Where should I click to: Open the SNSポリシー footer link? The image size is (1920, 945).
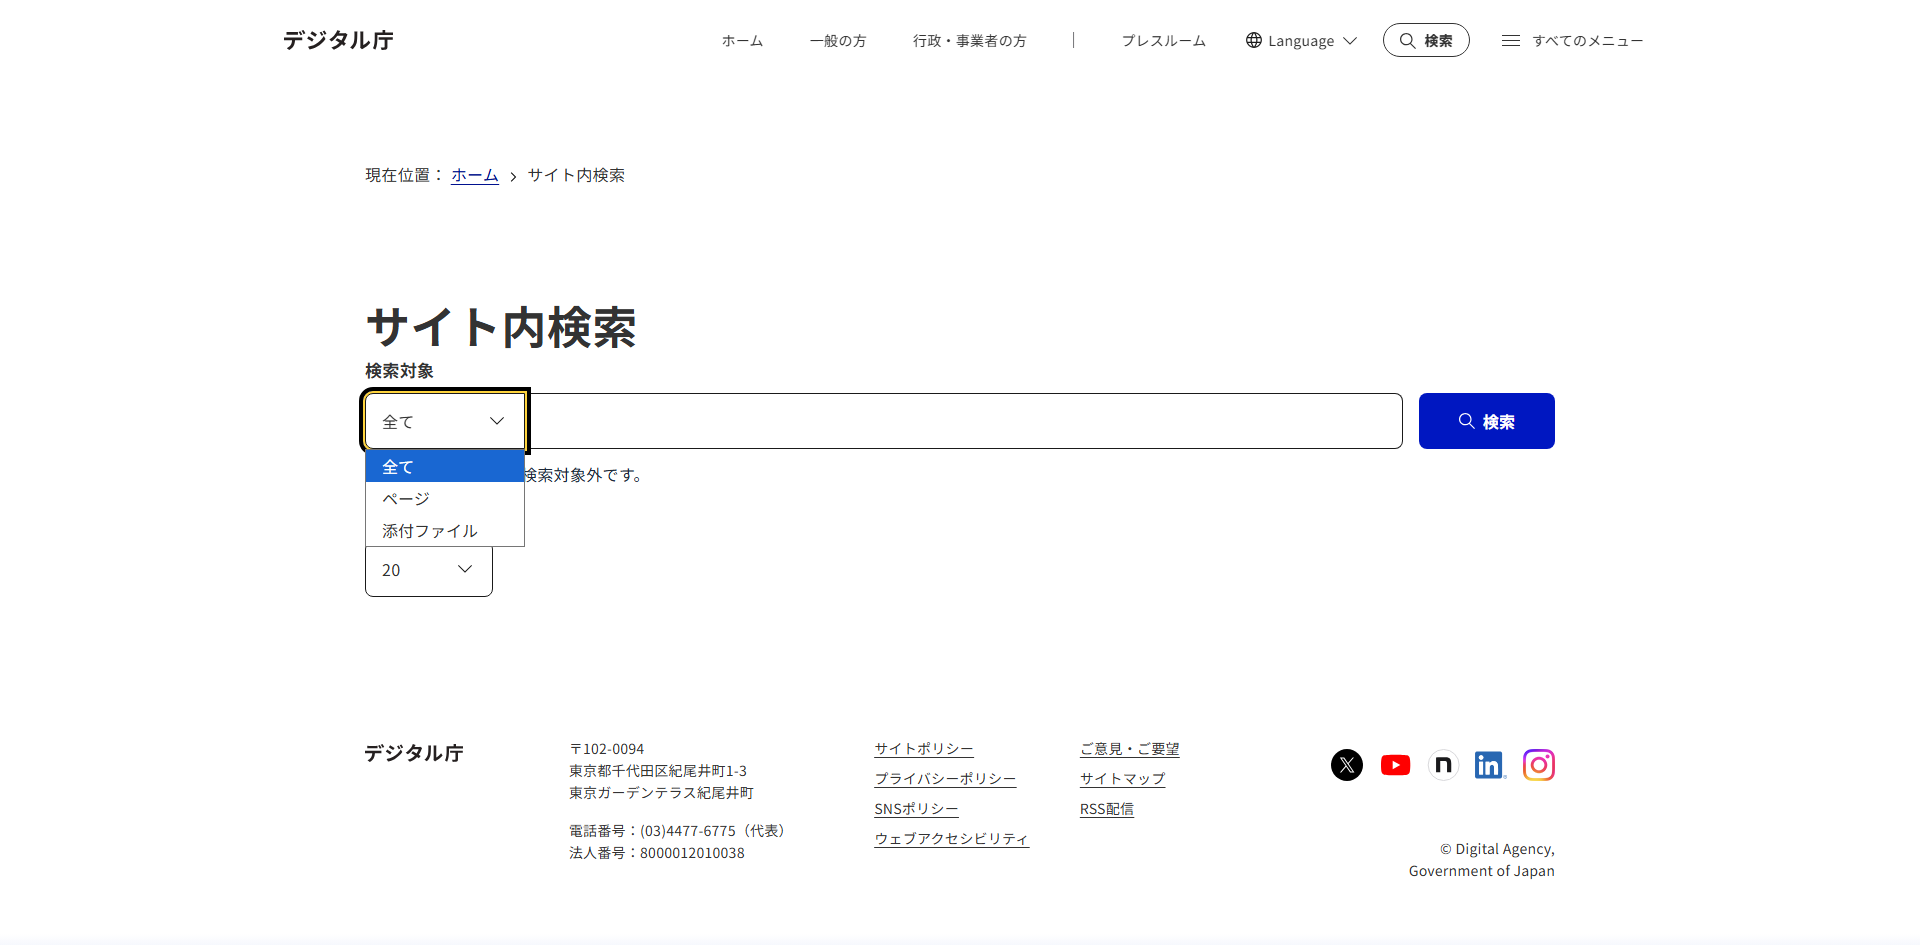(916, 809)
